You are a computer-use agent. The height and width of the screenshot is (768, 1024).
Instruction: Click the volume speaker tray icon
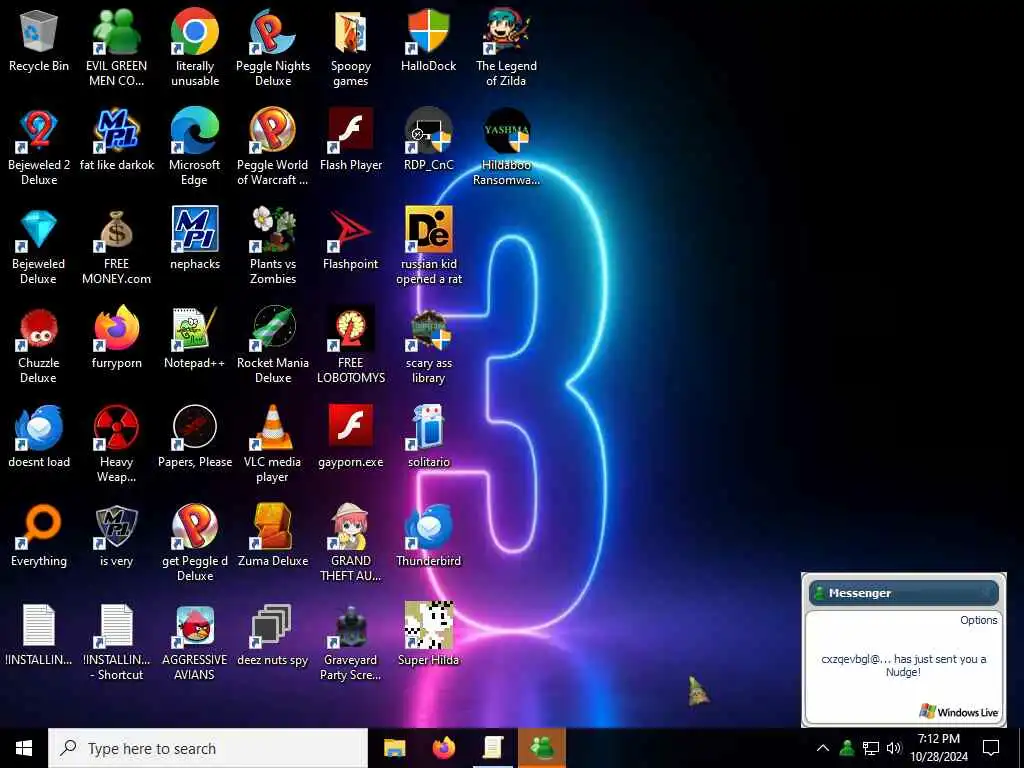(x=894, y=748)
